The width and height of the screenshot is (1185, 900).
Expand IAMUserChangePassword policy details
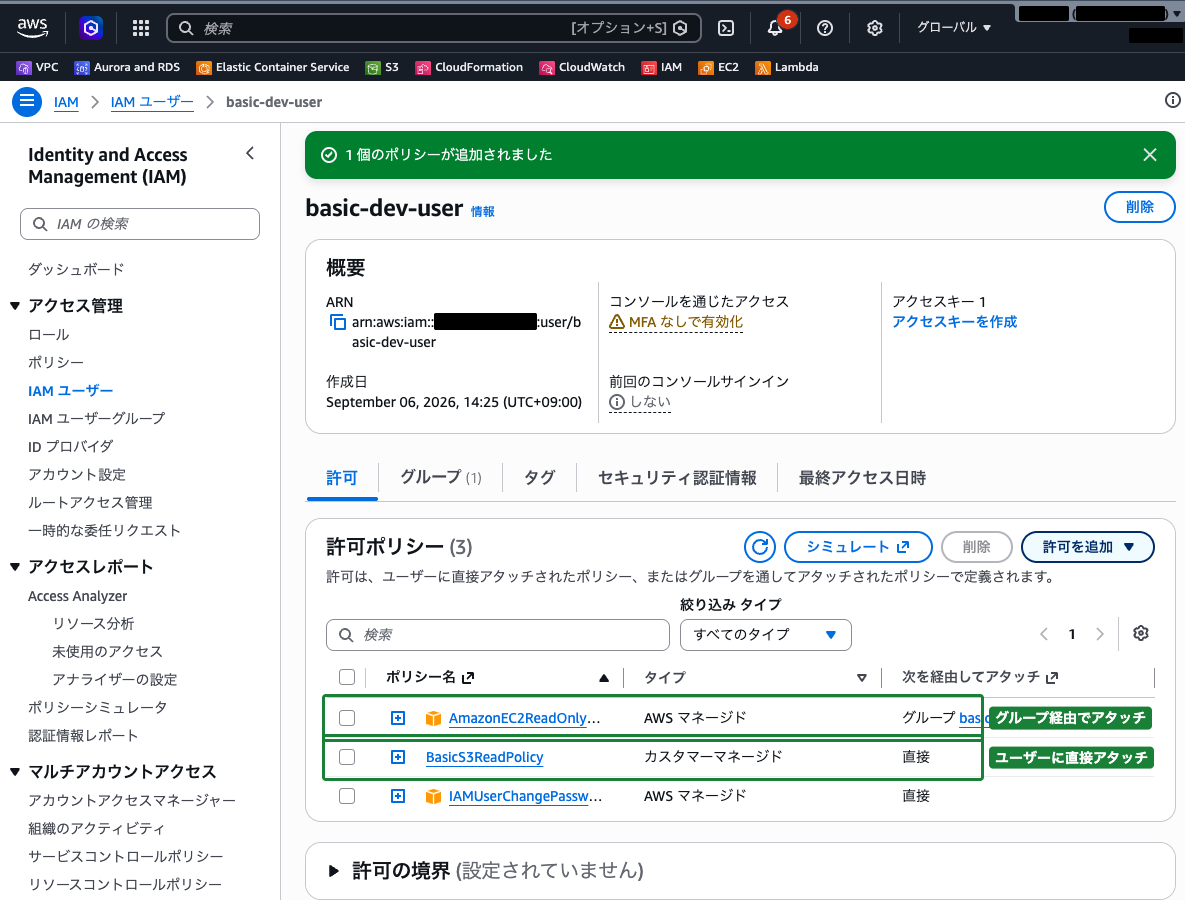click(x=398, y=796)
